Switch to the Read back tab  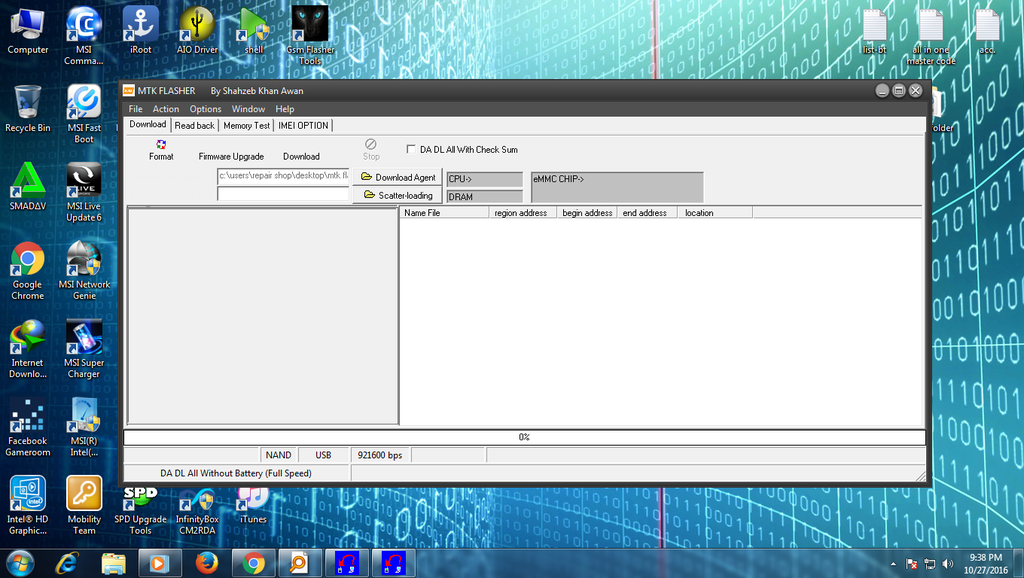(194, 126)
